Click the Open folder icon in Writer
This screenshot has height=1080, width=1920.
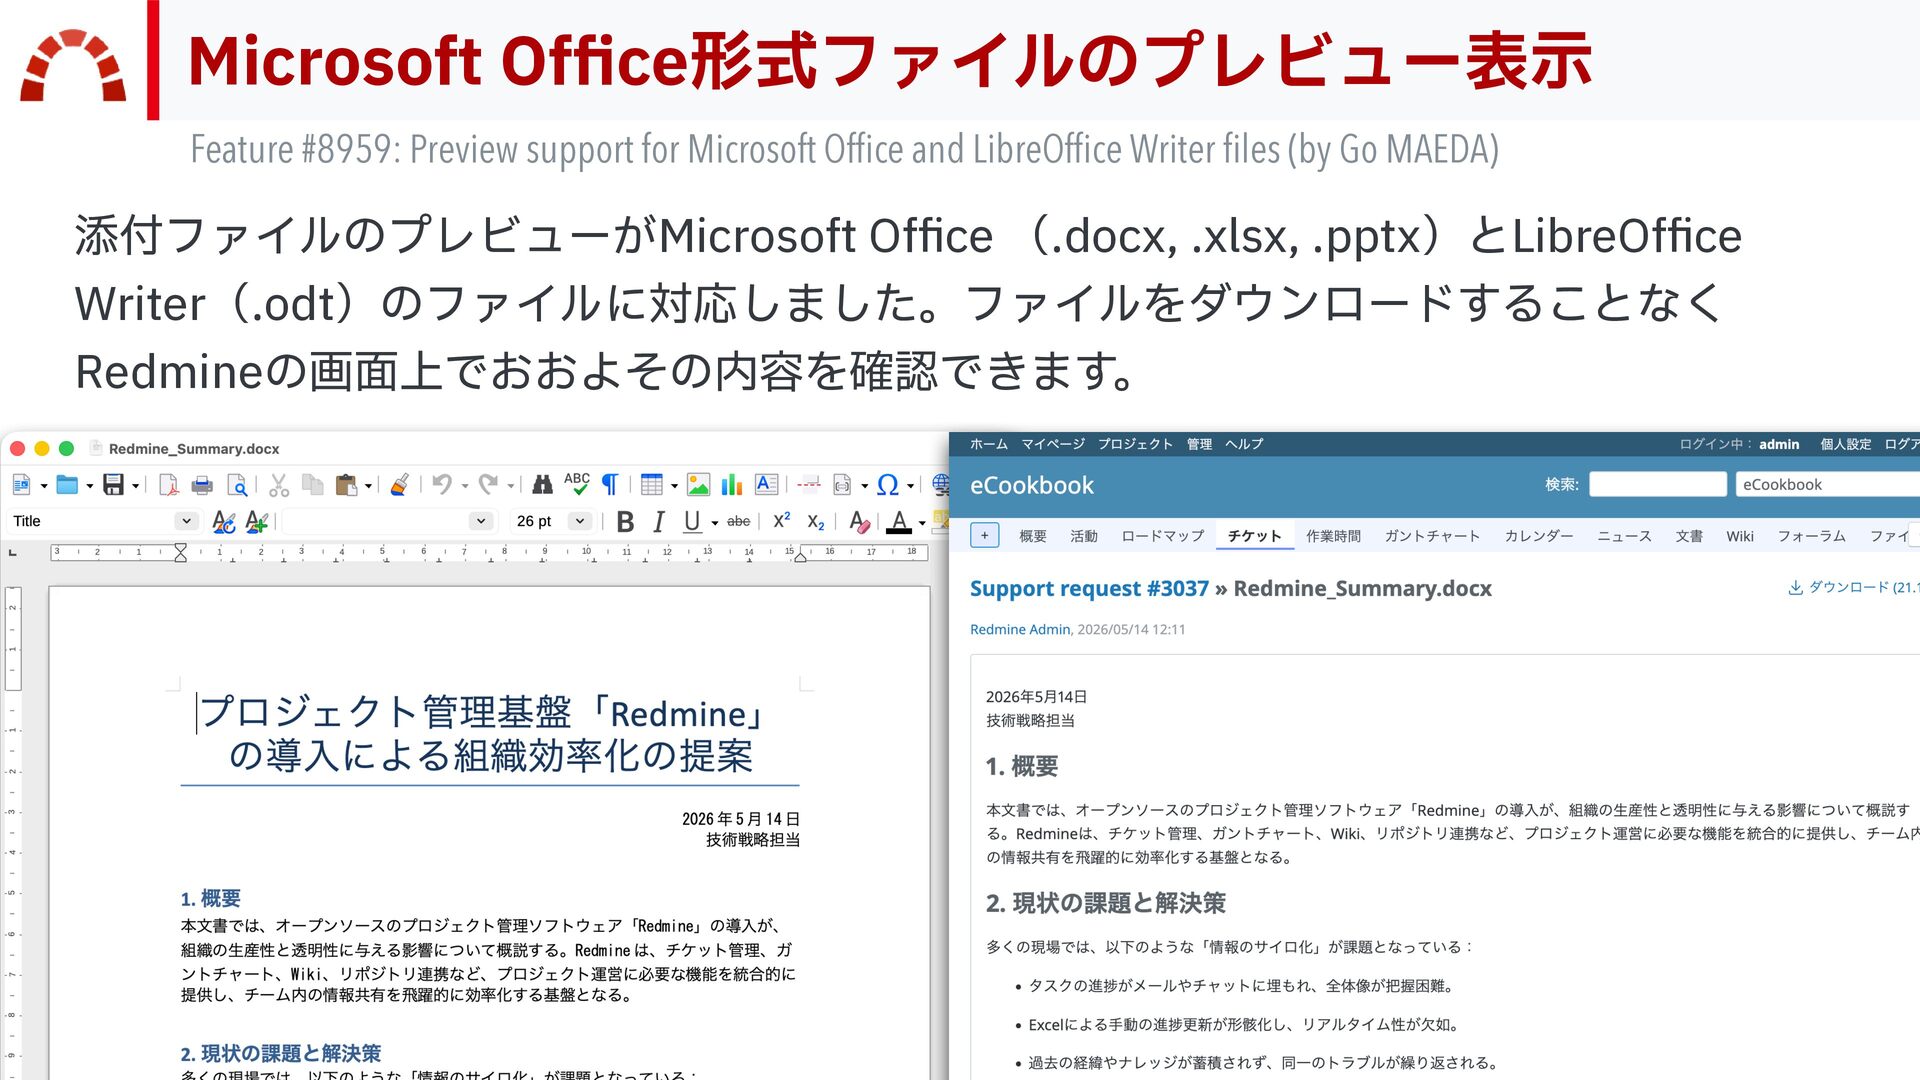[x=67, y=486]
